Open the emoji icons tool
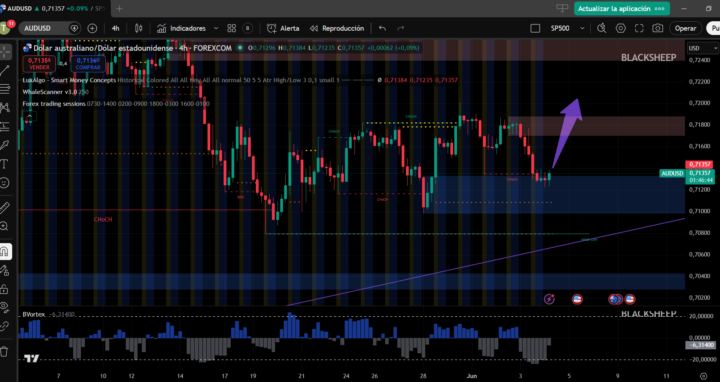 pyautogui.click(x=5, y=183)
